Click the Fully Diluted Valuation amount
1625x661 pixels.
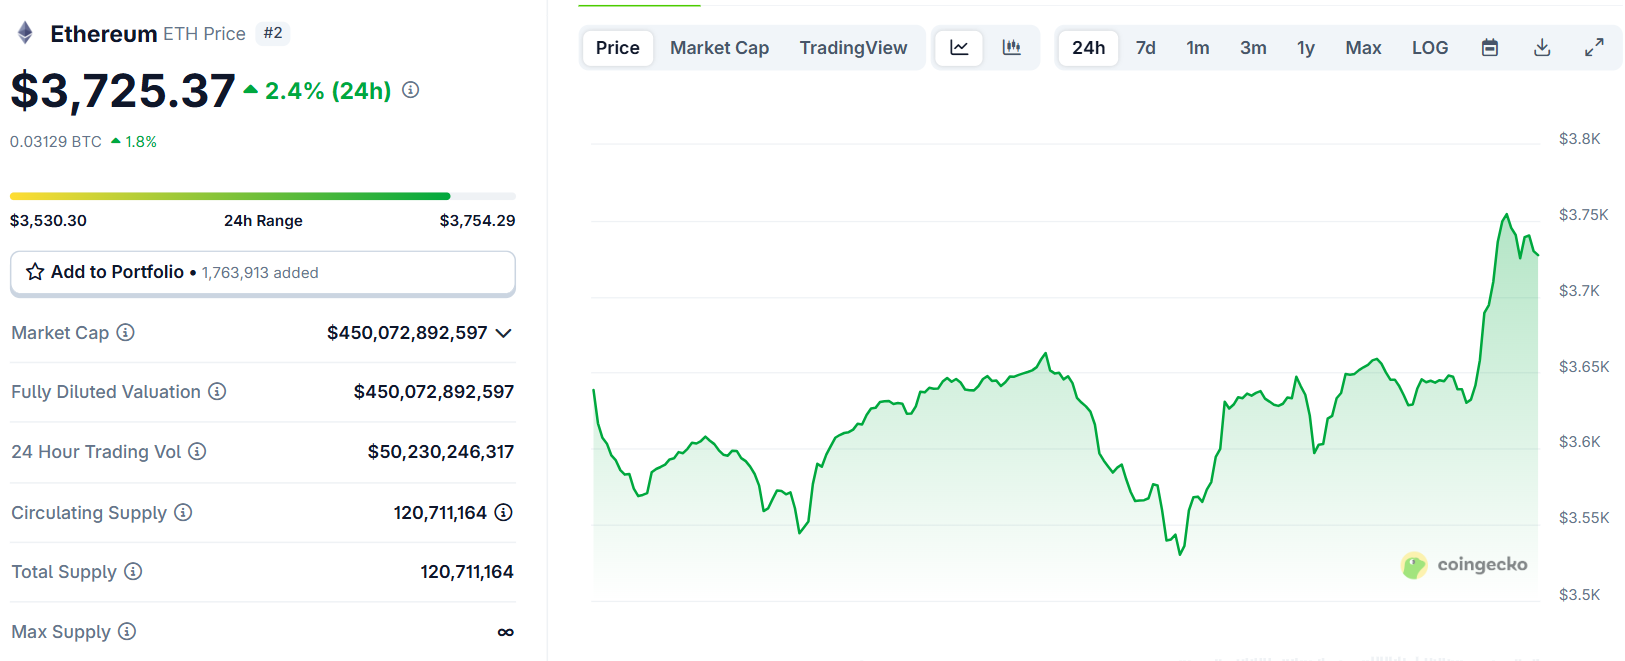[434, 392]
